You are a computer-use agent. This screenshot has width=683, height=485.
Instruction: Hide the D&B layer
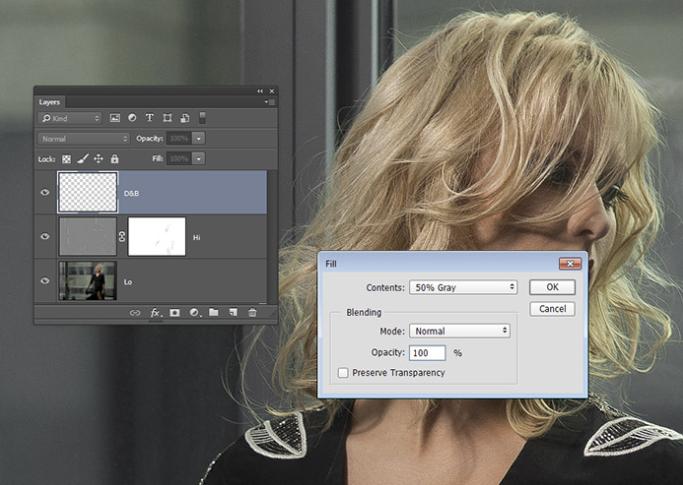tap(45, 192)
